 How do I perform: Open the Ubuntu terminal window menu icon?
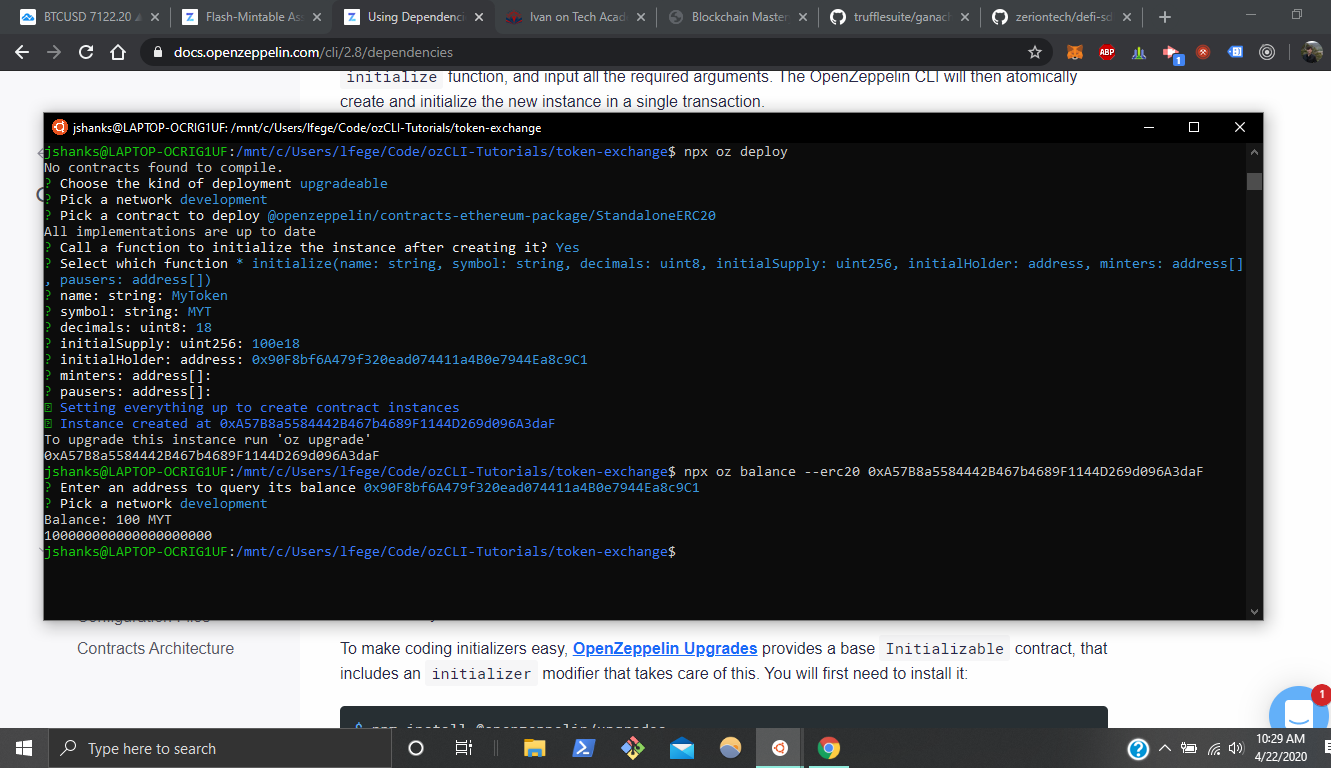(x=60, y=127)
